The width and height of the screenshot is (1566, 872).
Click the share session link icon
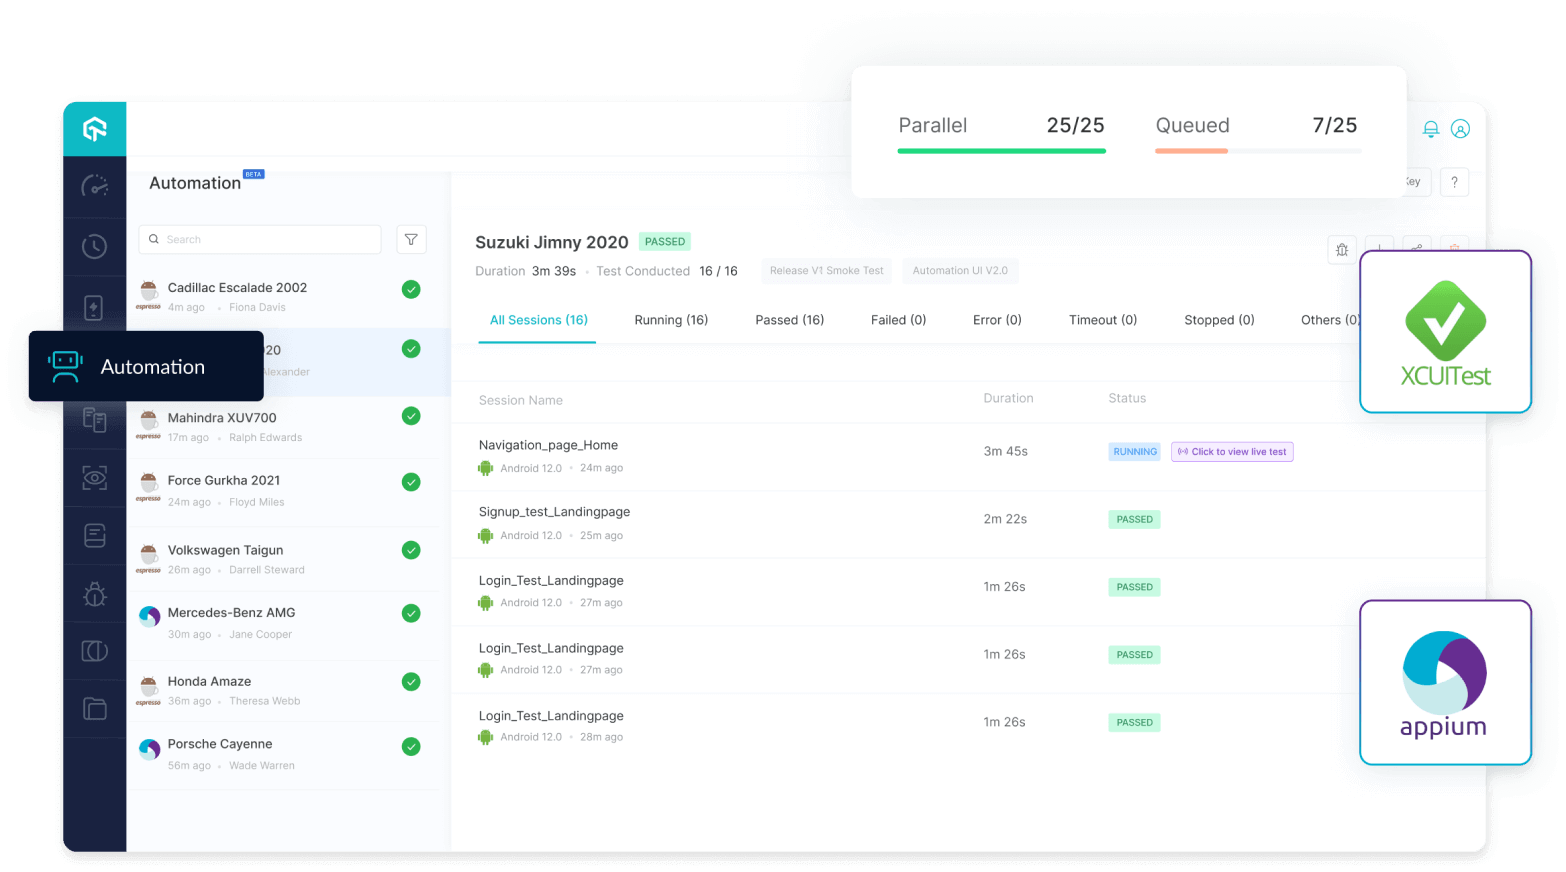1416,248
